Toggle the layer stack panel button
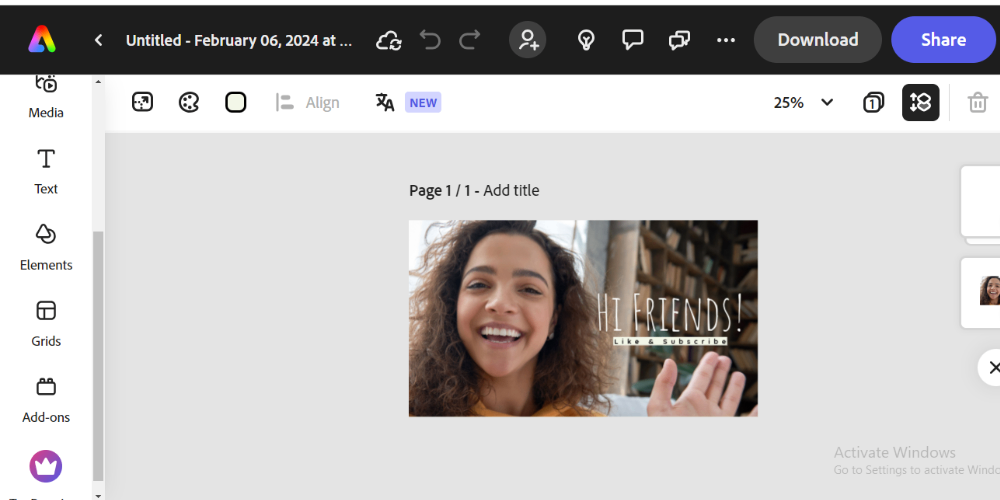1000x500 pixels. pyautogui.click(x=920, y=102)
